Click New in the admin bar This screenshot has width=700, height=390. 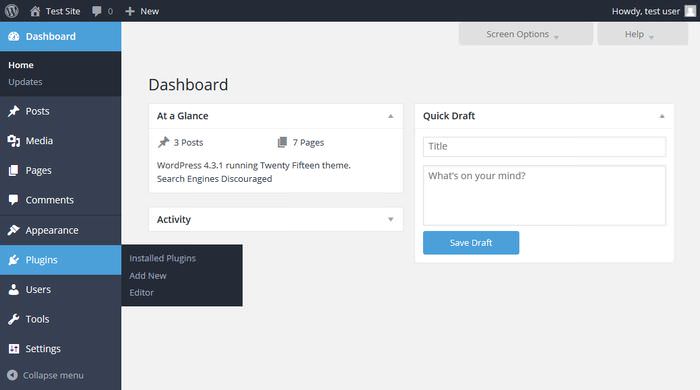pyautogui.click(x=150, y=11)
